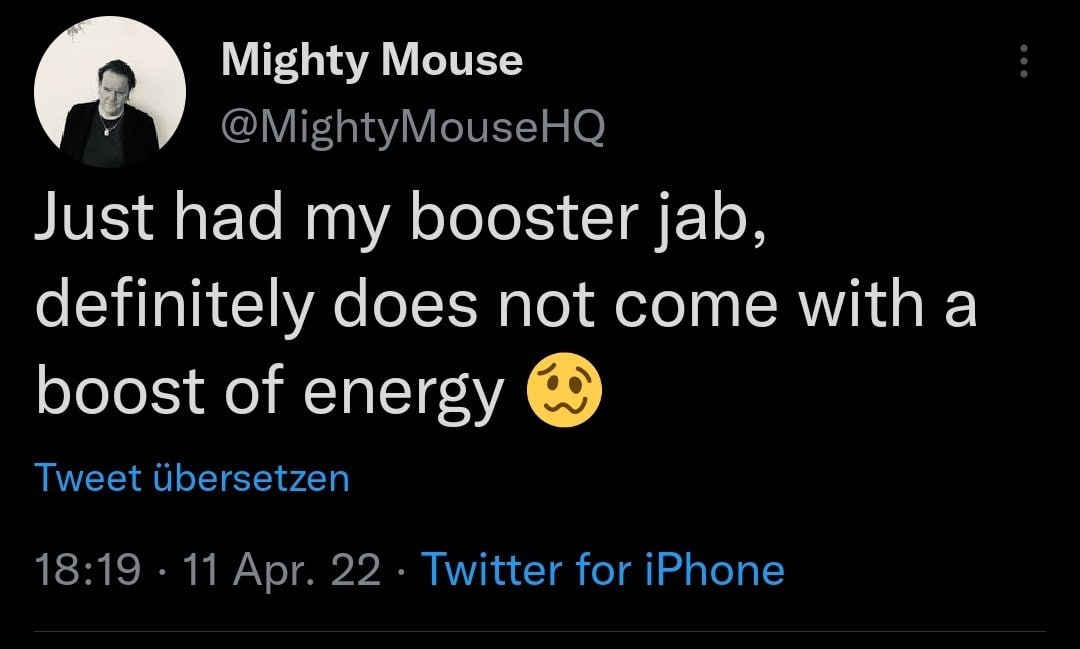Click the 18:19 timestamp
1080x649 pixels.
(x=87, y=570)
